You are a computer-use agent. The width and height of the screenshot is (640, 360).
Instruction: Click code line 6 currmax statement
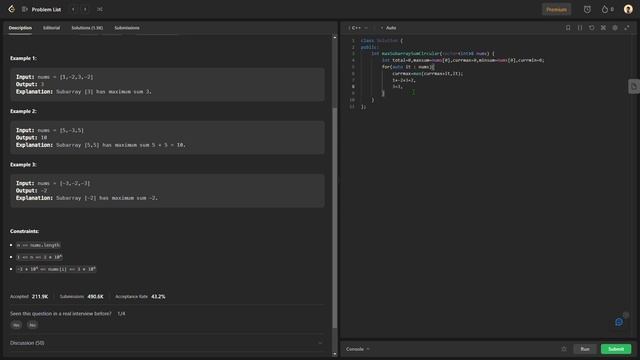pos(428,73)
